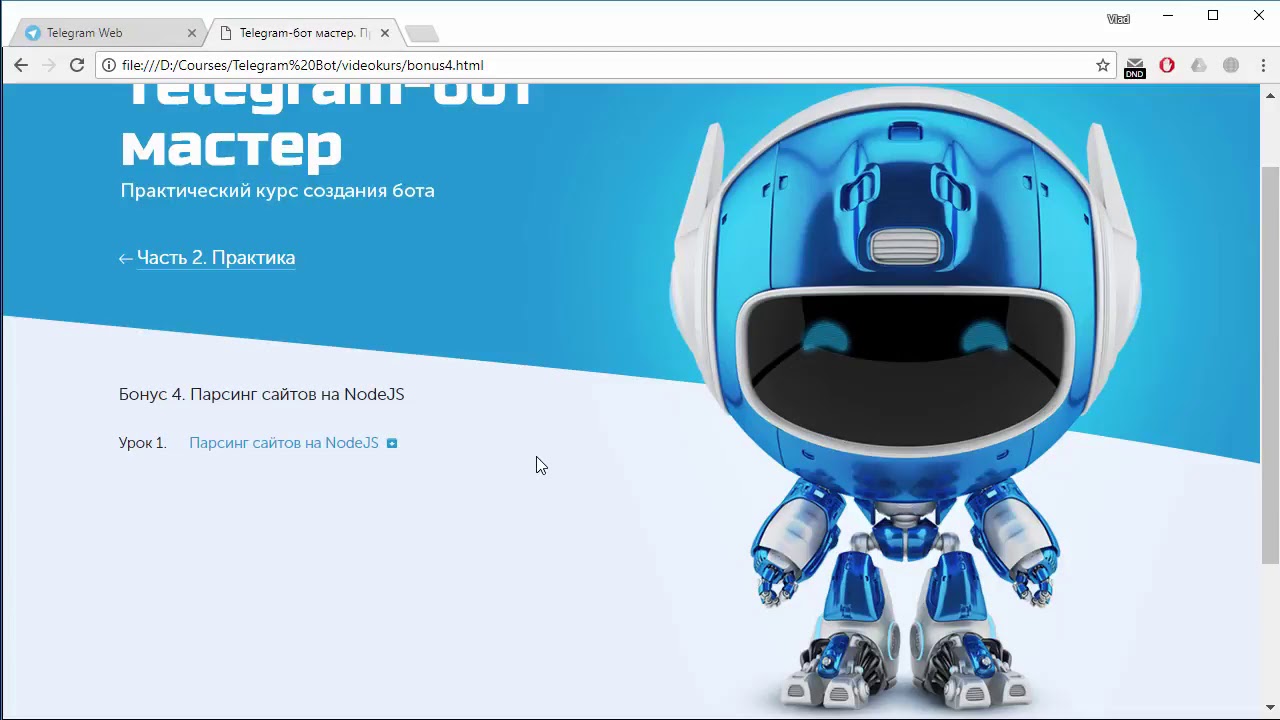Open the mail DND extension icon
Screen dimensions: 1280x720
(x=1135, y=66)
